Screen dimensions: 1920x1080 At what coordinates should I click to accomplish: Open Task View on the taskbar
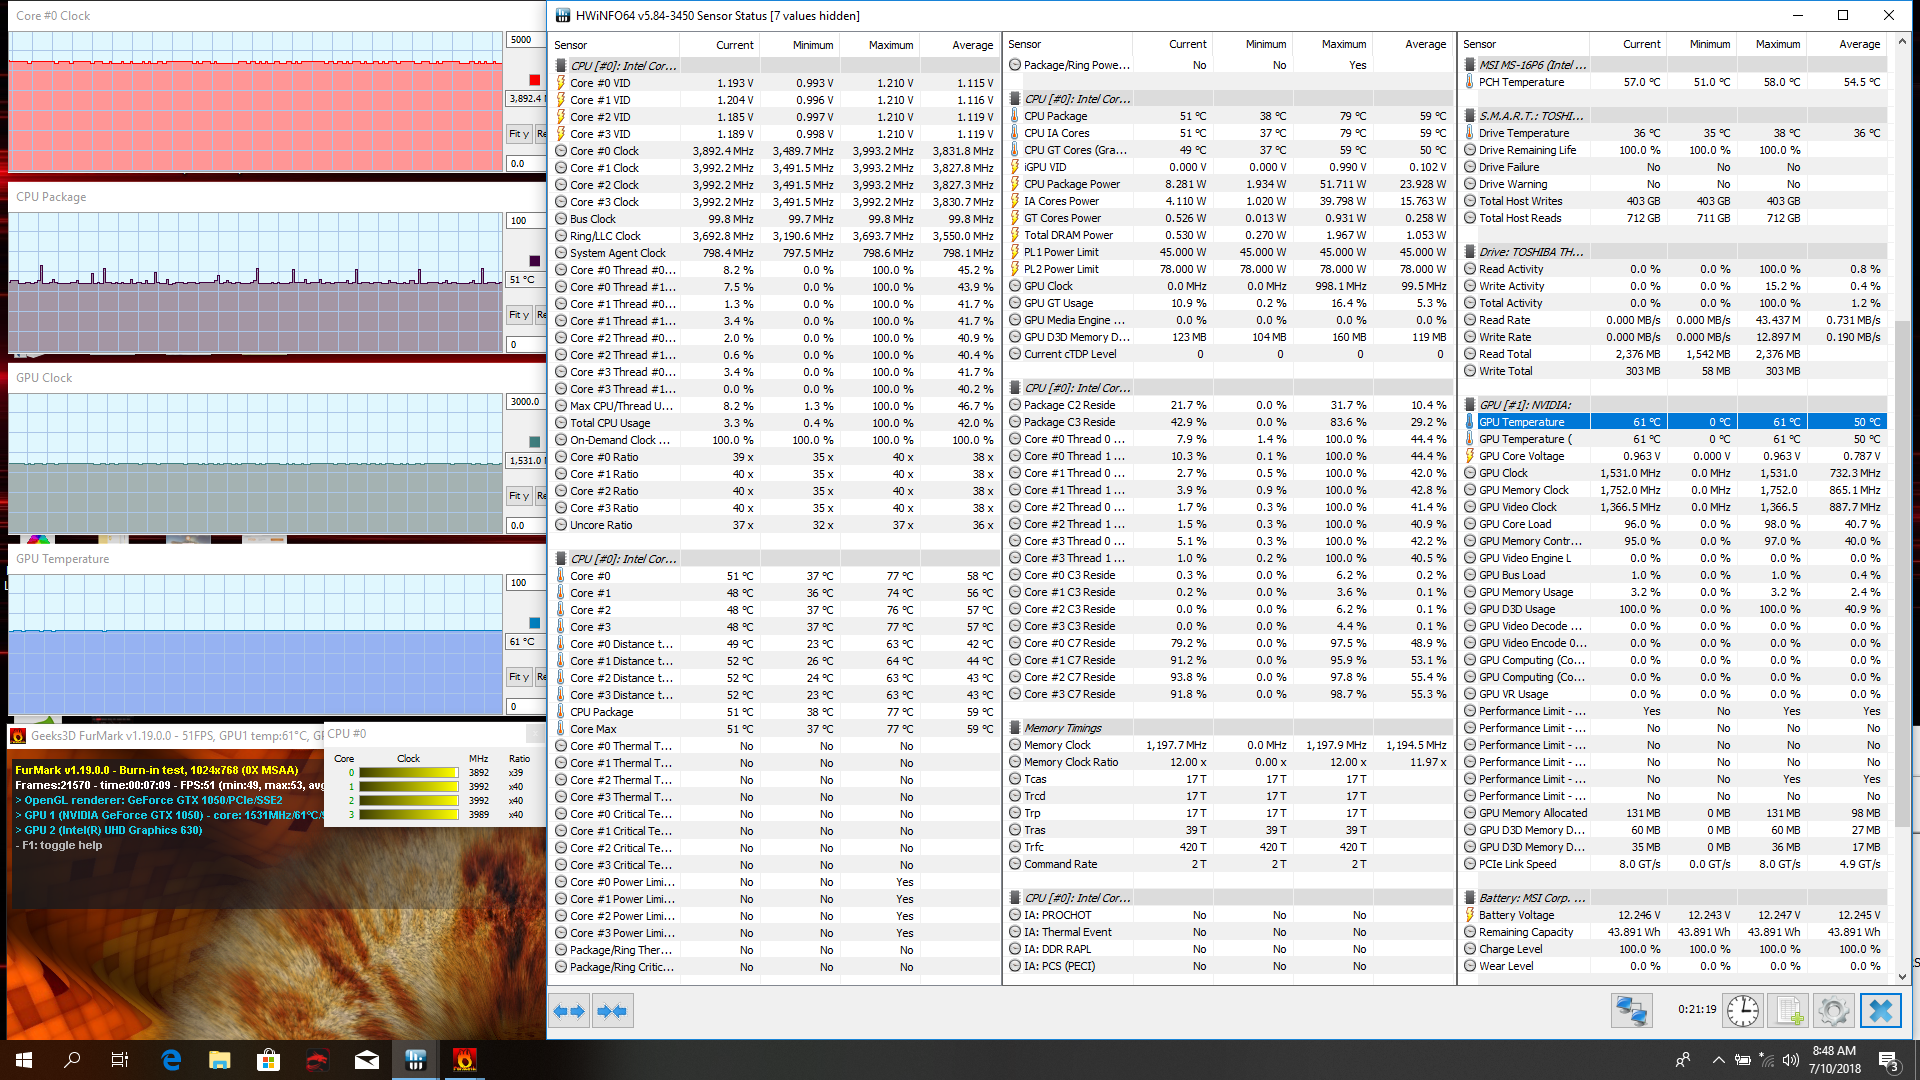coord(120,1060)
